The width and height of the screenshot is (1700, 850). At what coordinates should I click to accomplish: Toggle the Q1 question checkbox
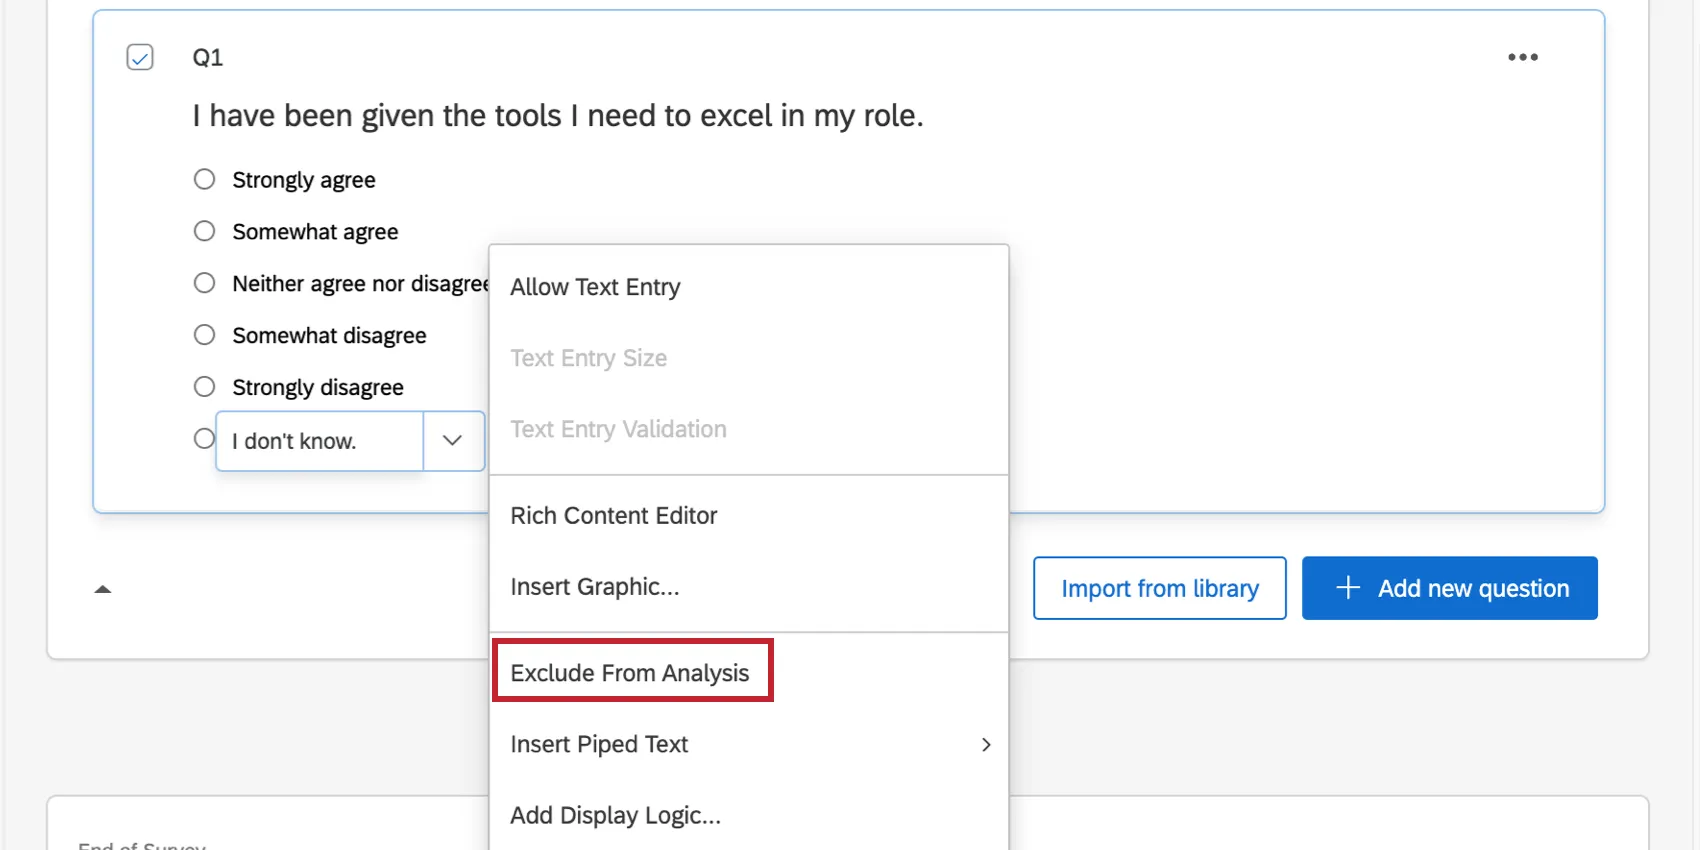[x=140, y=57]
